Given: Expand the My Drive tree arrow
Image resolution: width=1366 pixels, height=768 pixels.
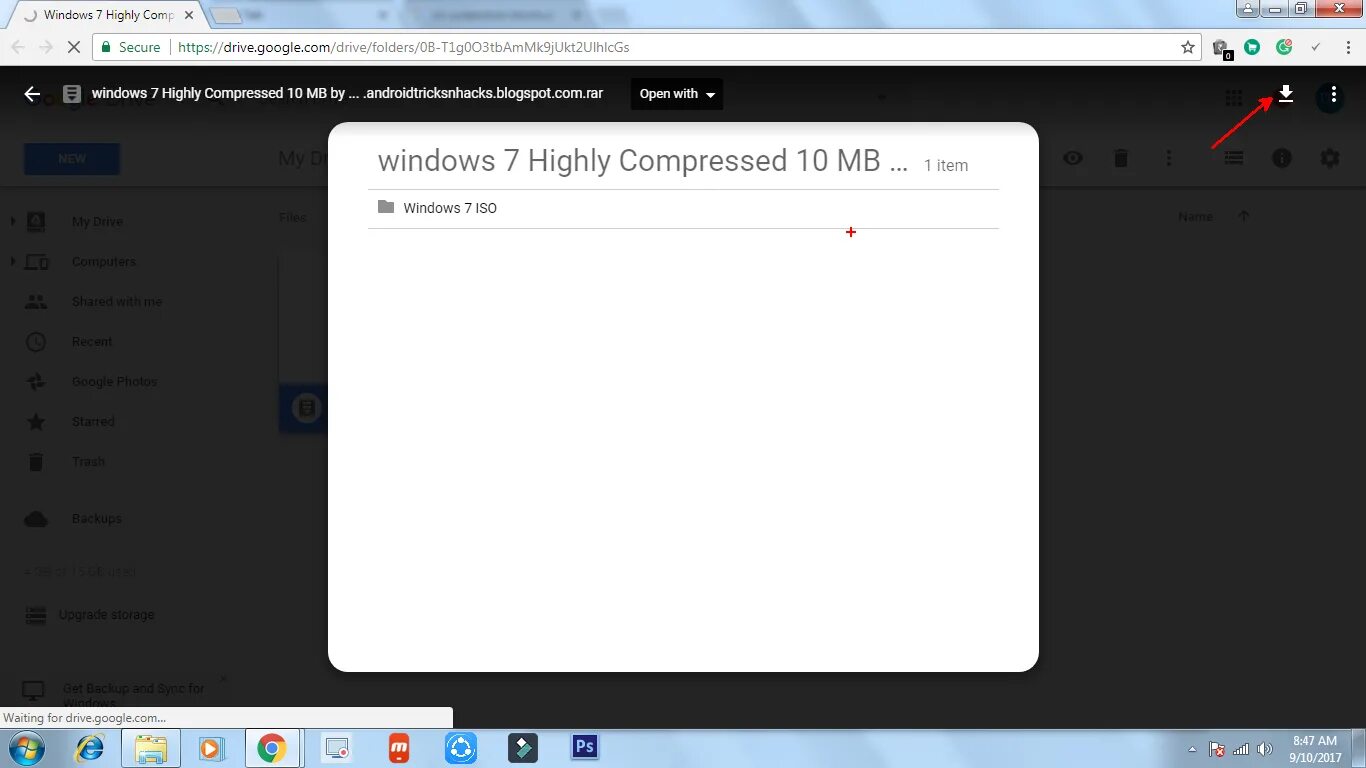Looking at the screenshot, I should coord(12,222).
